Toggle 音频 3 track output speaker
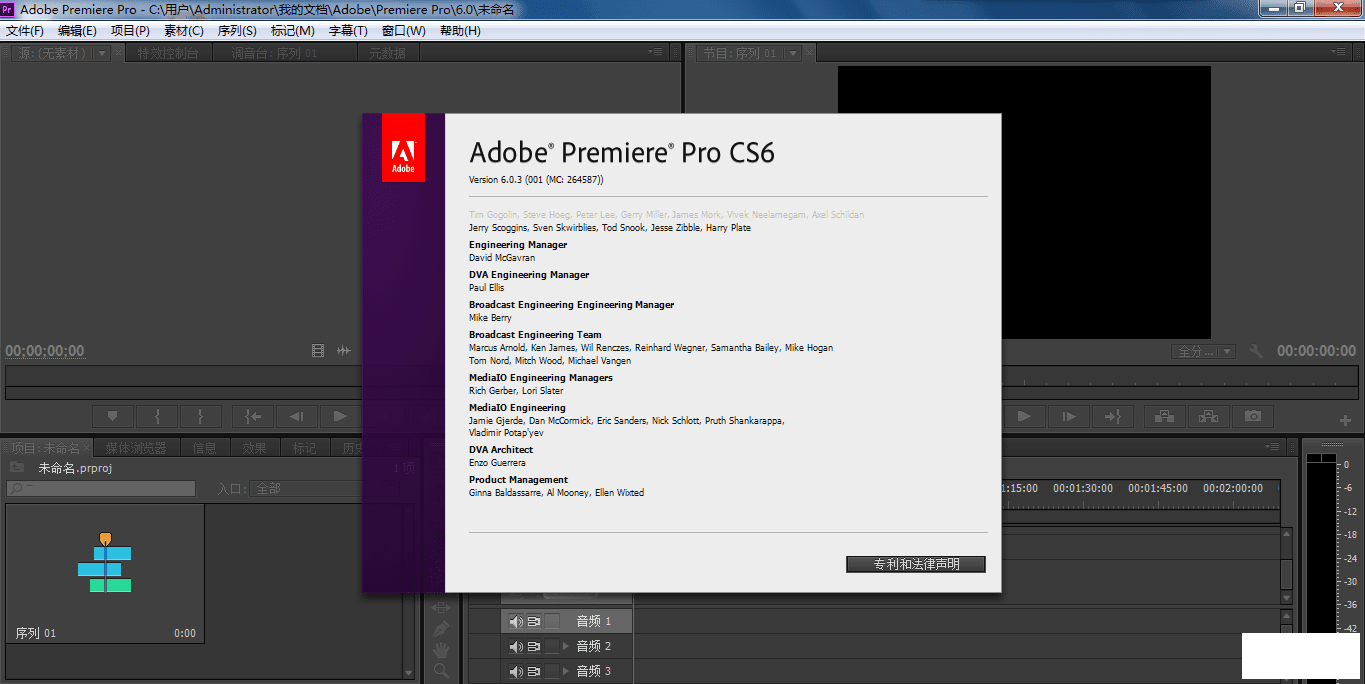1365x684 pixels. tap(516, 671)
